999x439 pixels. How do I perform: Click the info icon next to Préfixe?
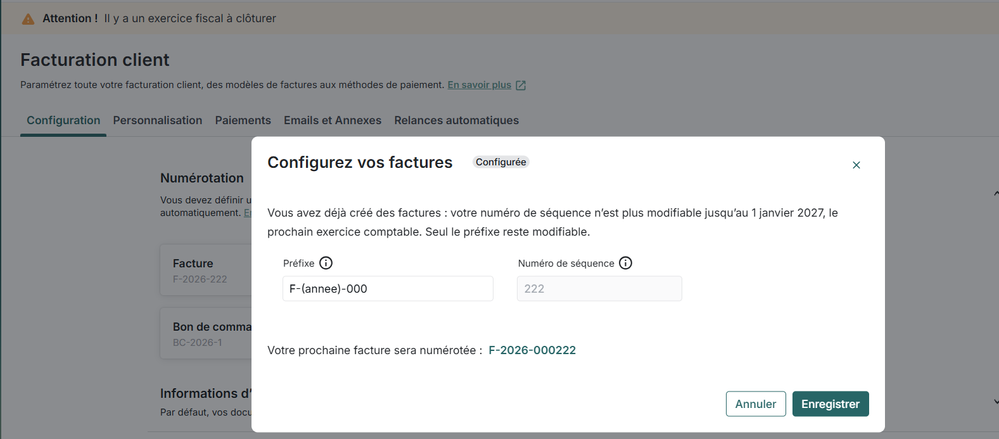325,264
